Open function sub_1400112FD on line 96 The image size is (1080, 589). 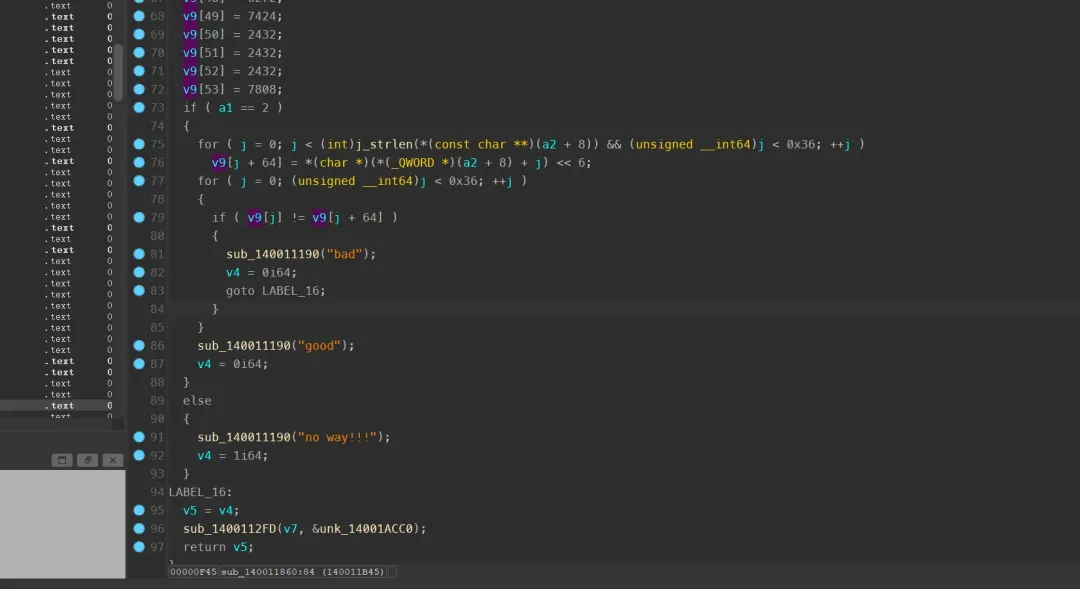[229, 529]
